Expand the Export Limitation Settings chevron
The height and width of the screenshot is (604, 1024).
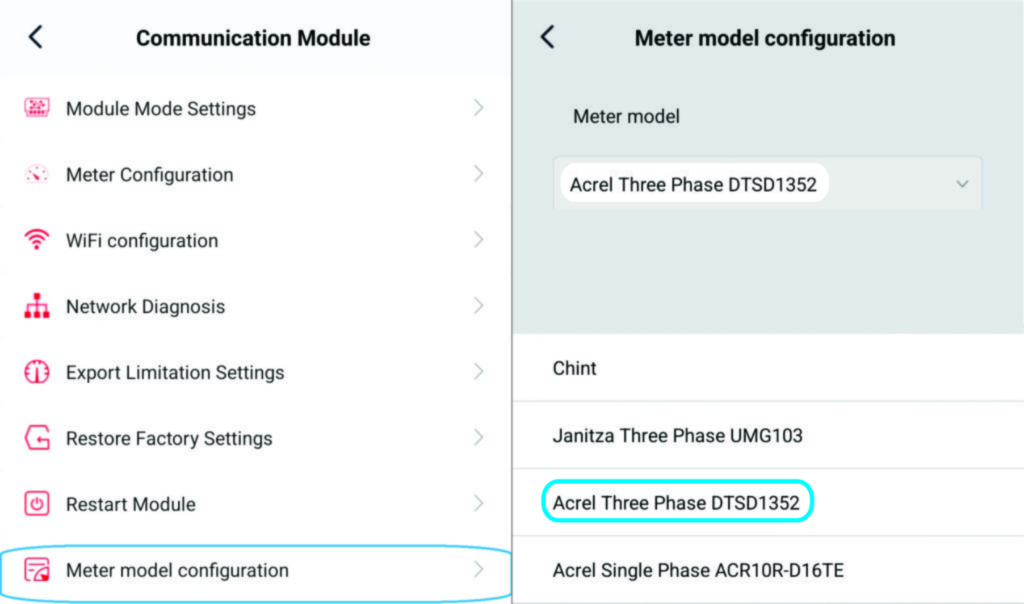(478, 372)
